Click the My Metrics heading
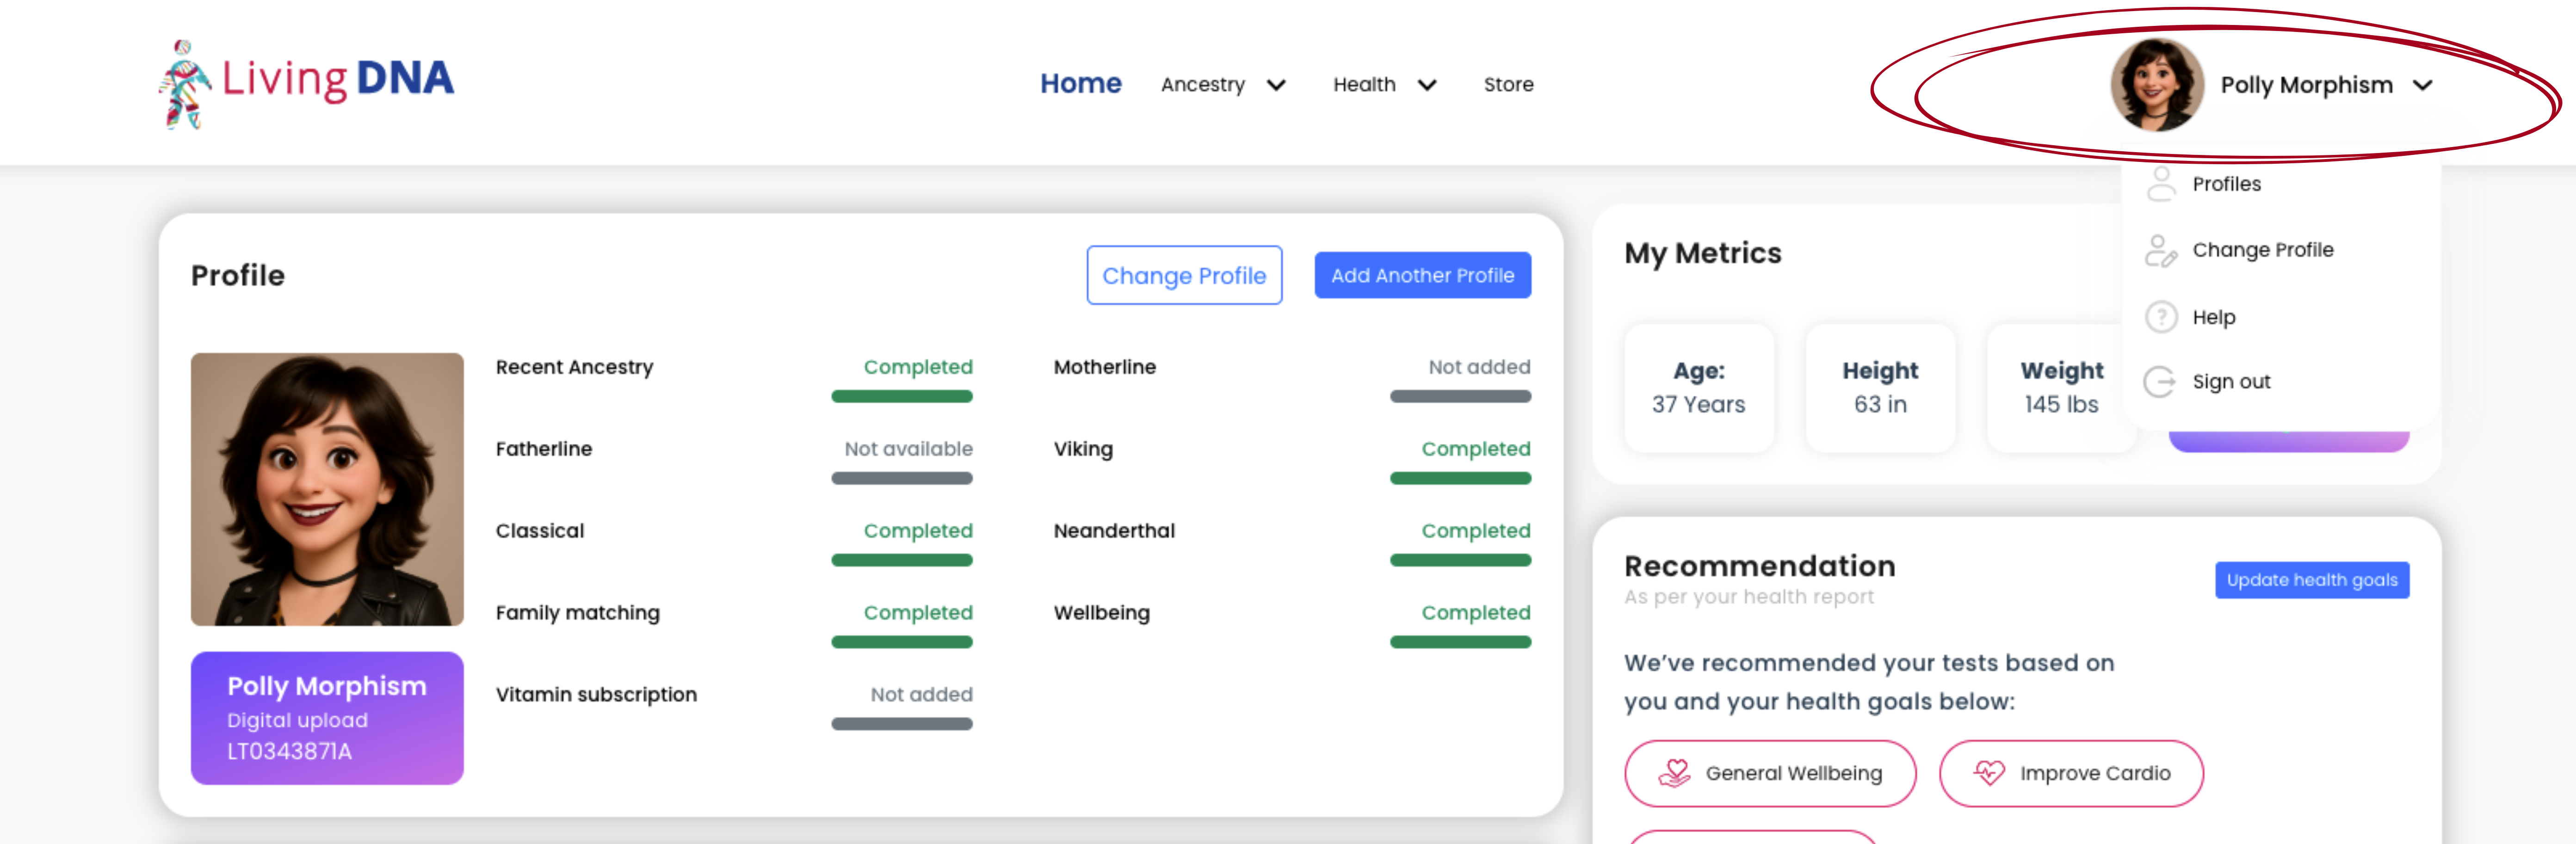The height and width of the screenshot is (844, 2576). (x=1702, y=253)
